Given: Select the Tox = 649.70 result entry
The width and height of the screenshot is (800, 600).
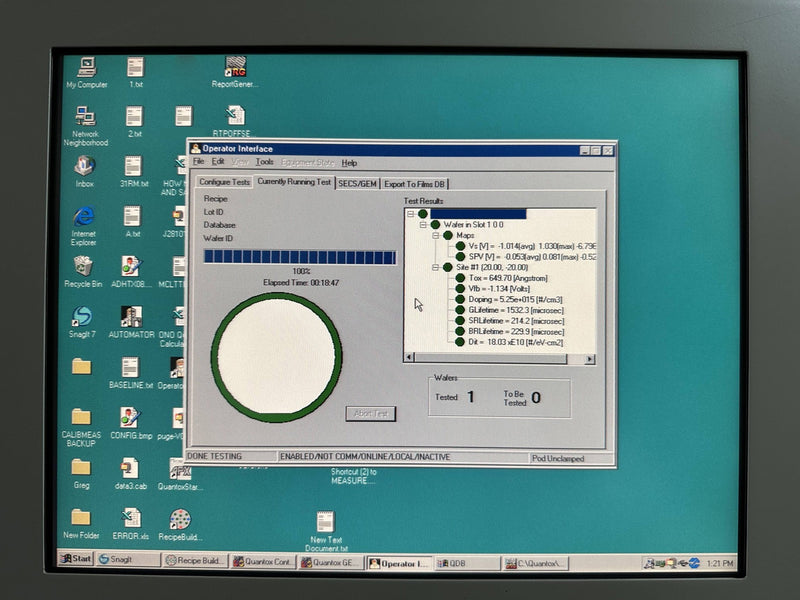Looking at the screenshot, I should 490,277.
